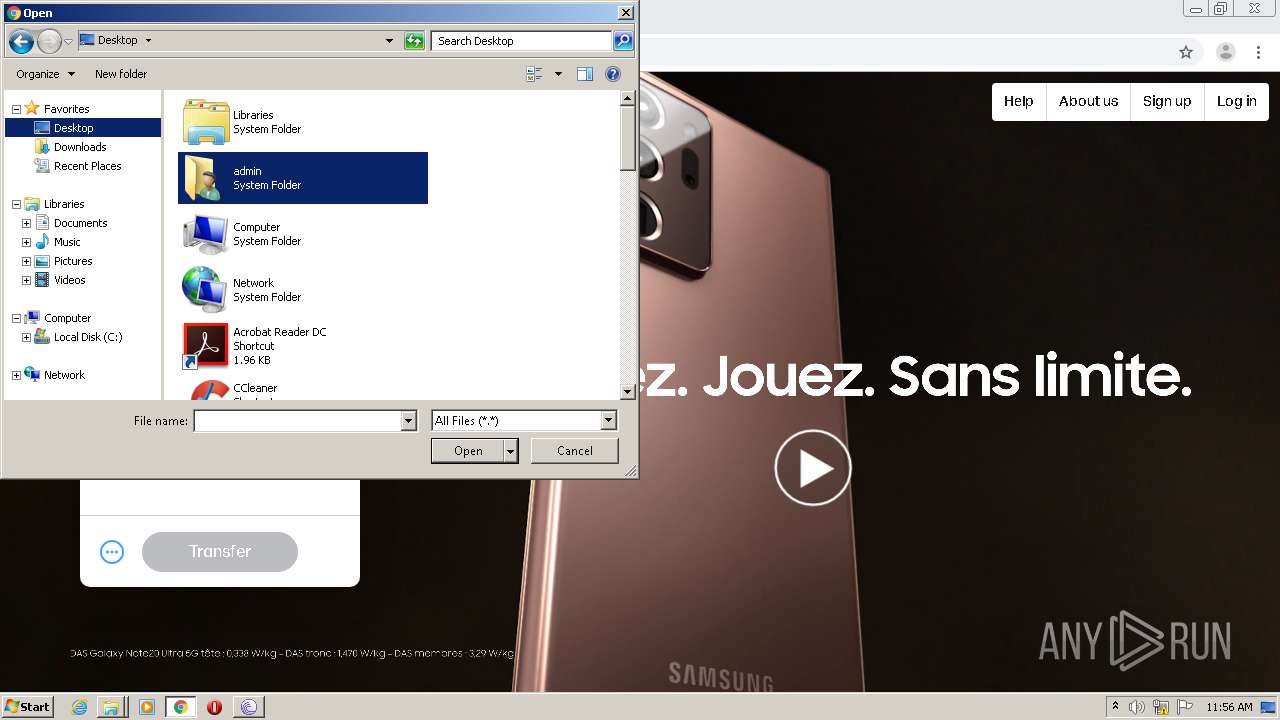Click the Cancel button
This screenshot has width=1280, height=720.
pyautogui.click(x=575, y=451)
